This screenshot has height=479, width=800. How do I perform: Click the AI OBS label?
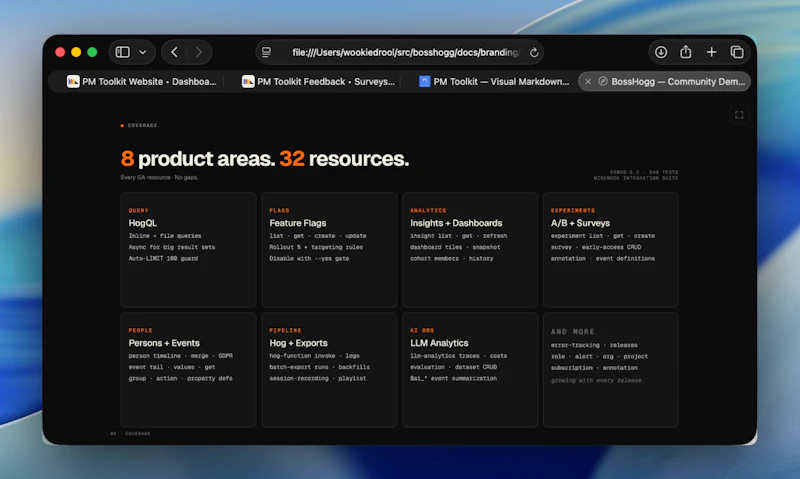click(422, 330)
